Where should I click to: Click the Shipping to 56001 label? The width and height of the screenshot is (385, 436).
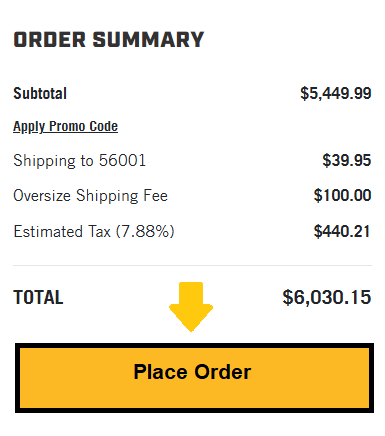click(79, 161)
